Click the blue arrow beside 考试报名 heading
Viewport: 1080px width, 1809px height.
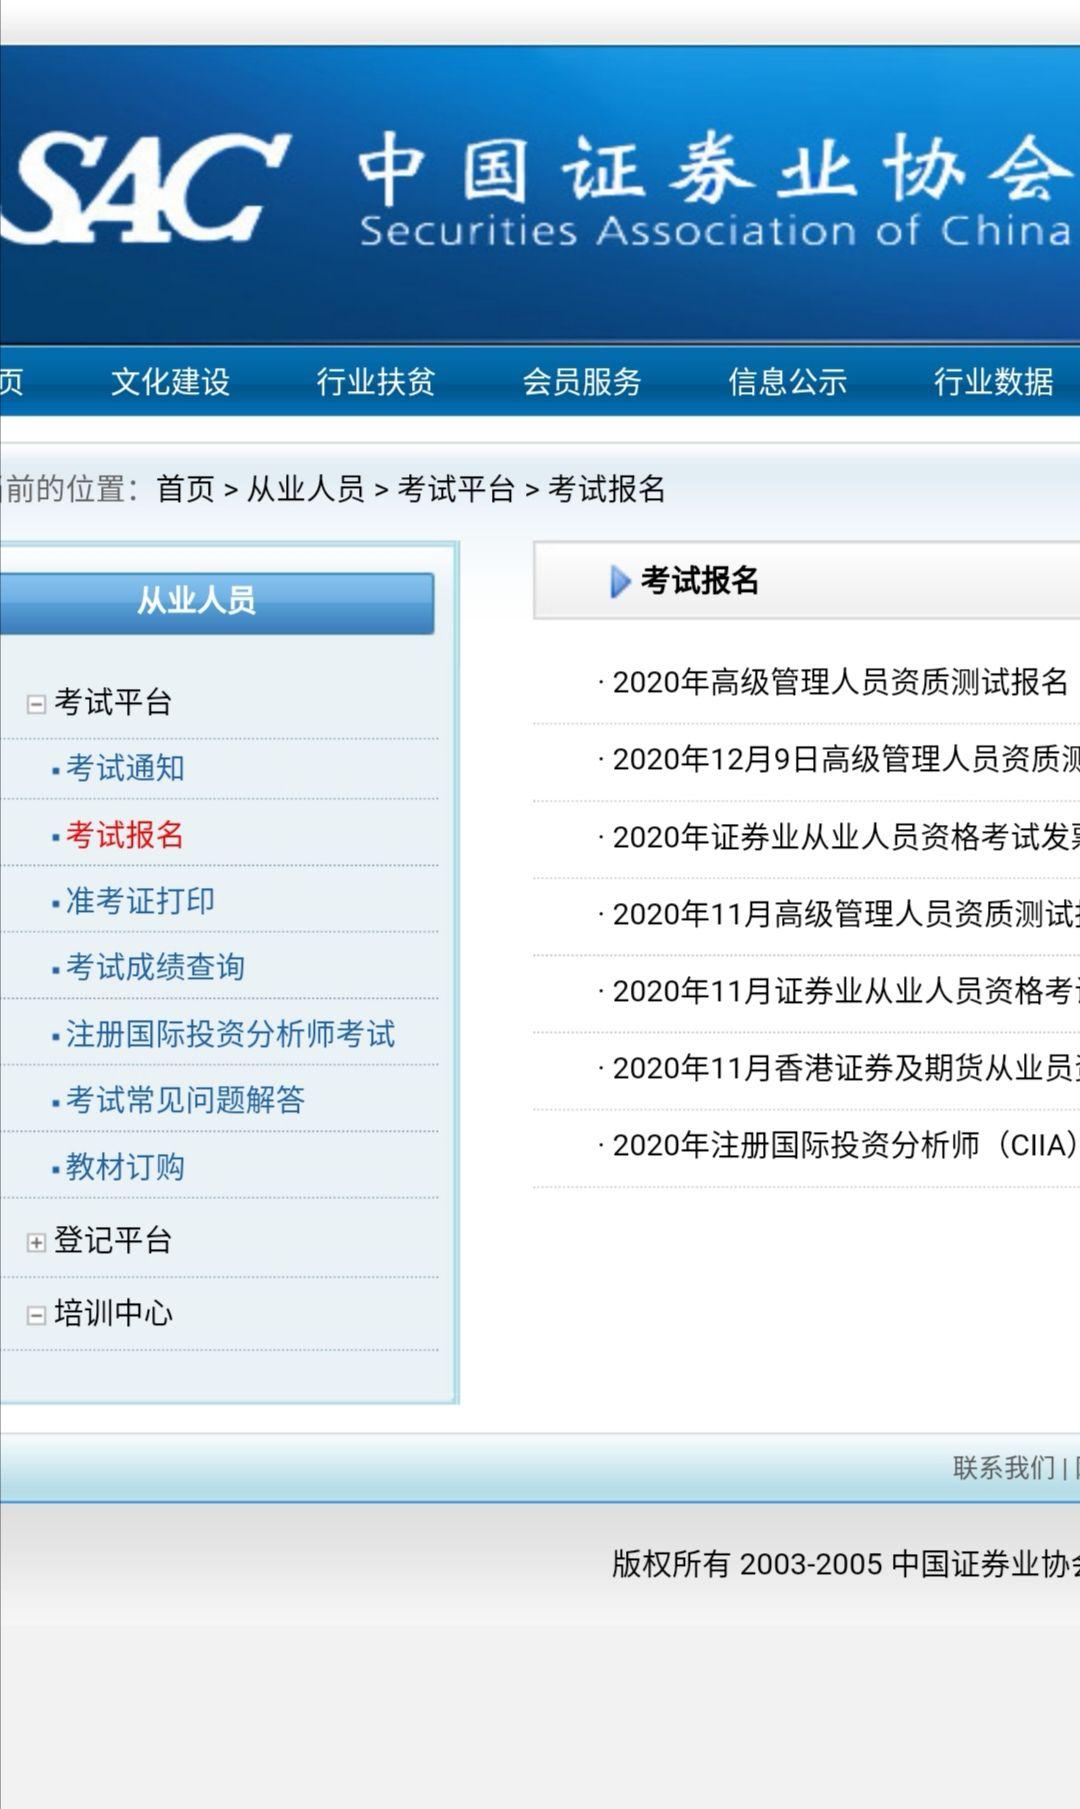(620, 582)
